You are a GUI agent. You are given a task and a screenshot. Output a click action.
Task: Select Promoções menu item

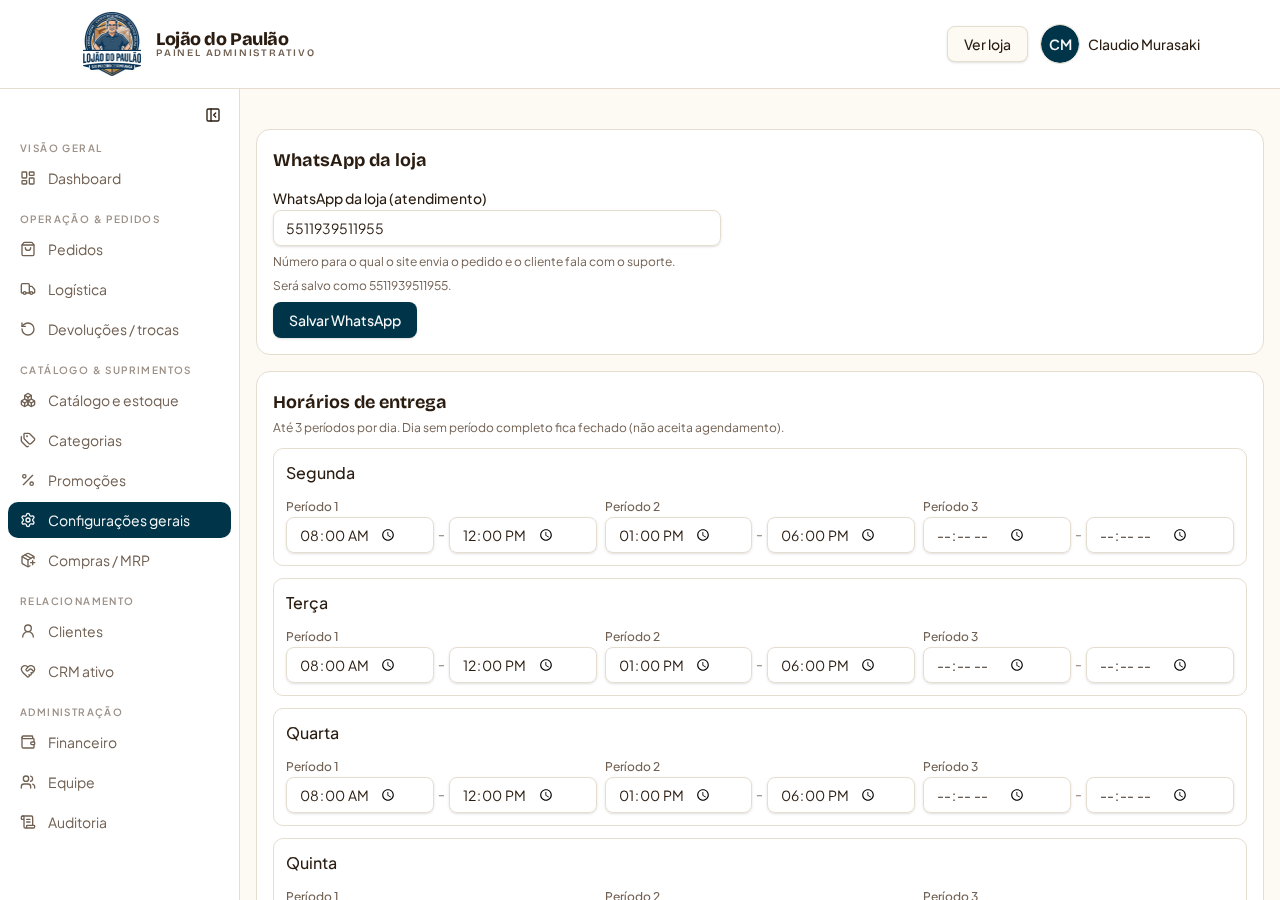(120, 480)
